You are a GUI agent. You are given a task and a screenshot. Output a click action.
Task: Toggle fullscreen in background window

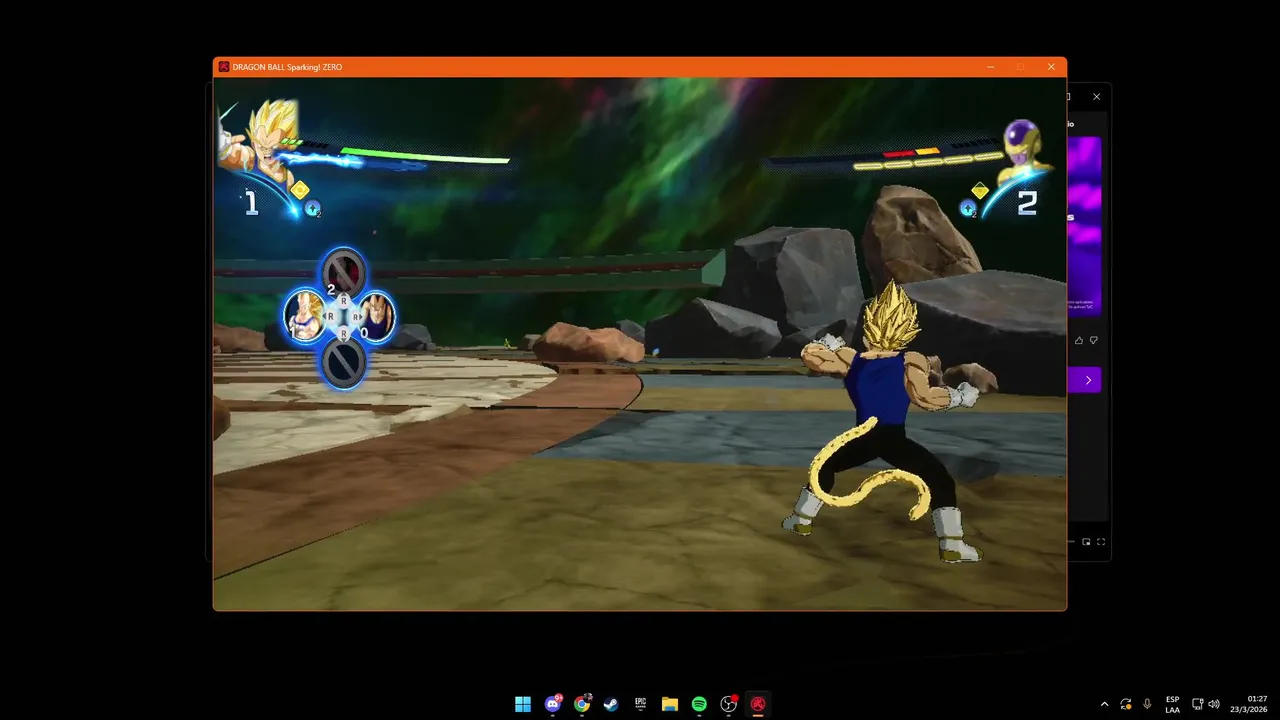point(1101,542)
